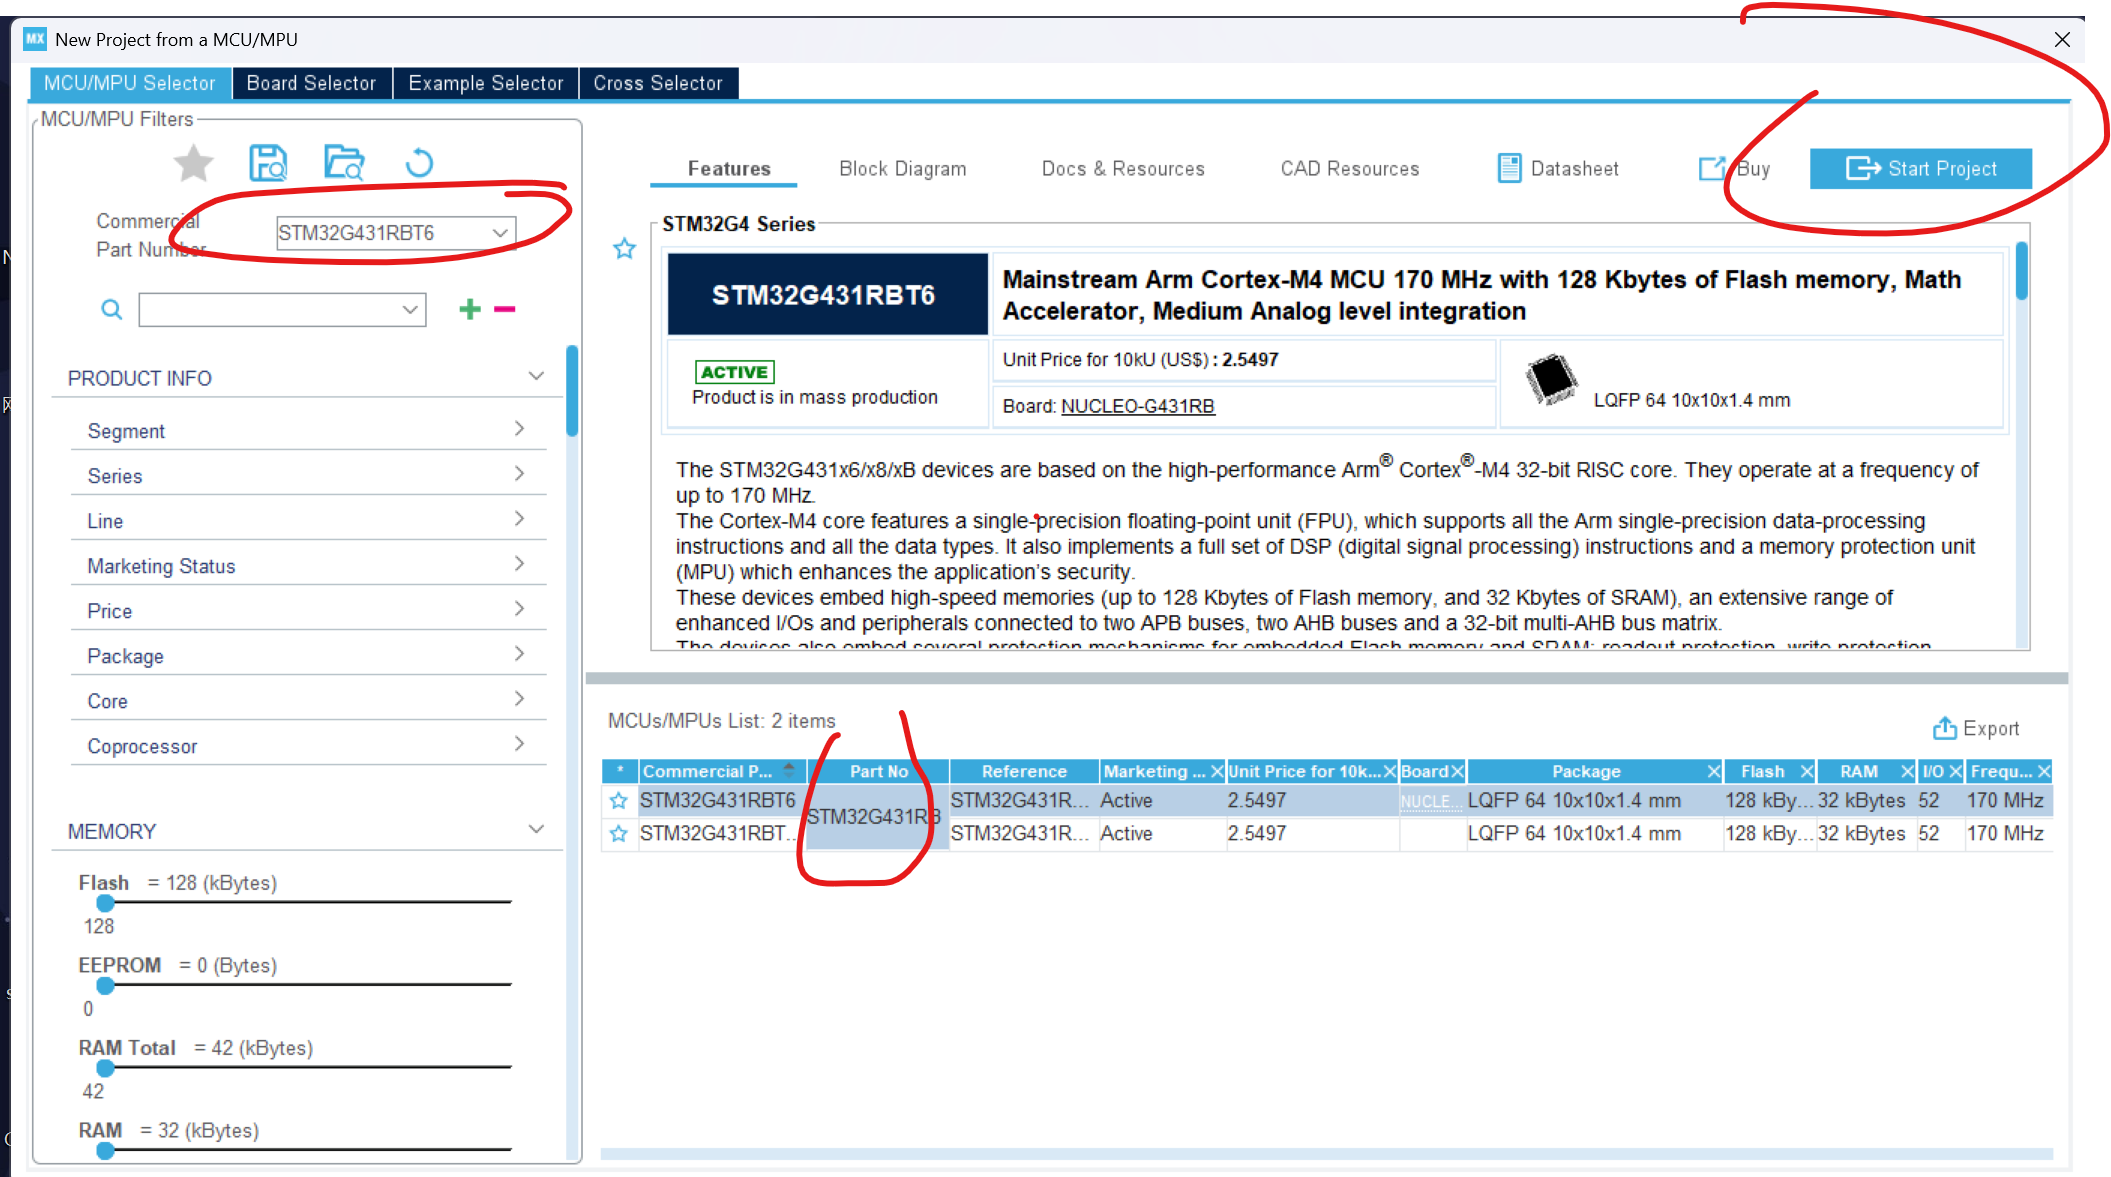Click the pink minus remove-filter icon
The height and width of the screenshot is (1177, 2111).
click(x=505, y=310)
